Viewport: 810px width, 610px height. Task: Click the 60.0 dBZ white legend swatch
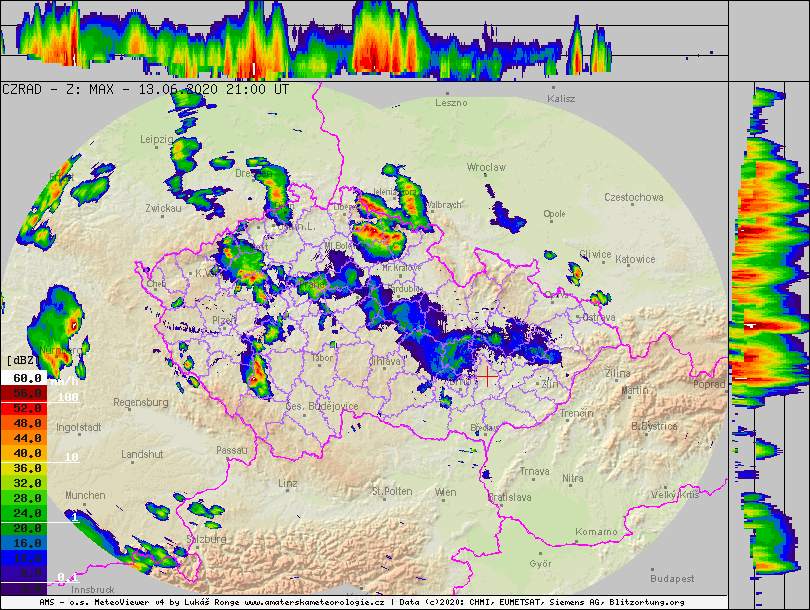tap(24, 378)
